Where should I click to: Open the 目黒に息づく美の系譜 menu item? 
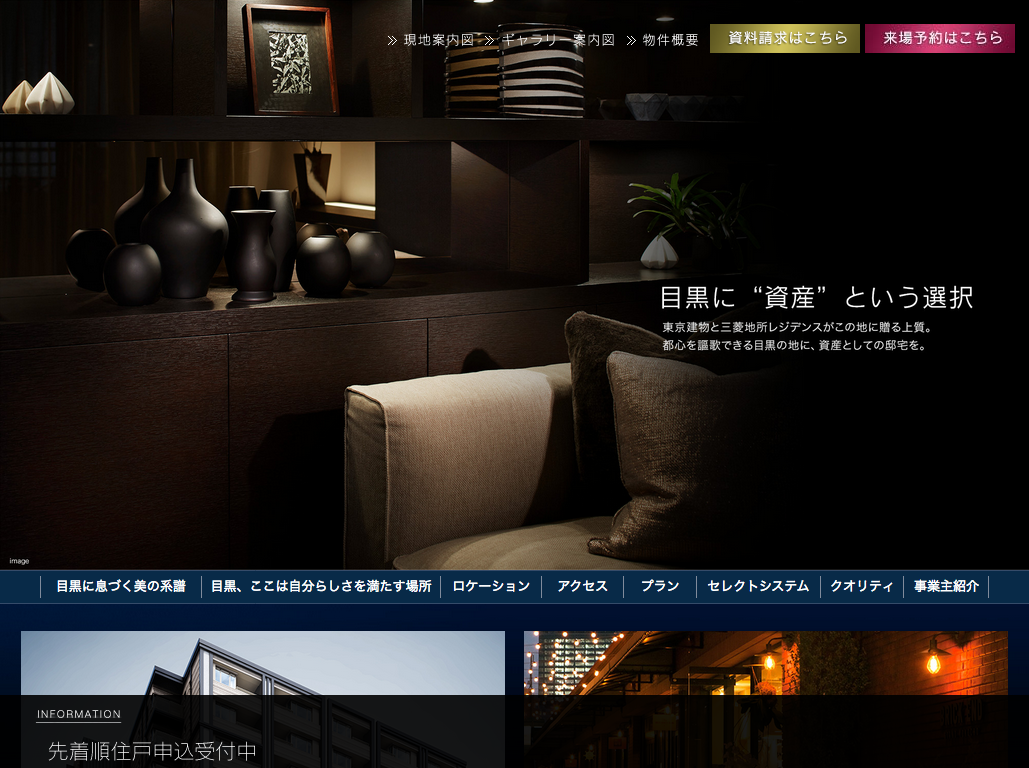(x=121, y=586)
